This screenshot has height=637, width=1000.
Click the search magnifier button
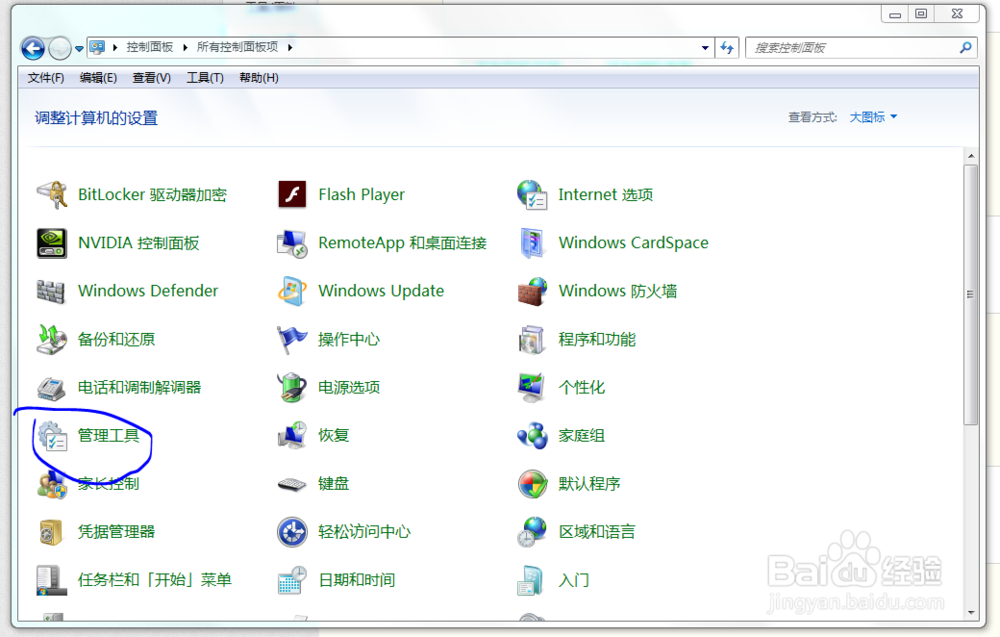point(966,47)
